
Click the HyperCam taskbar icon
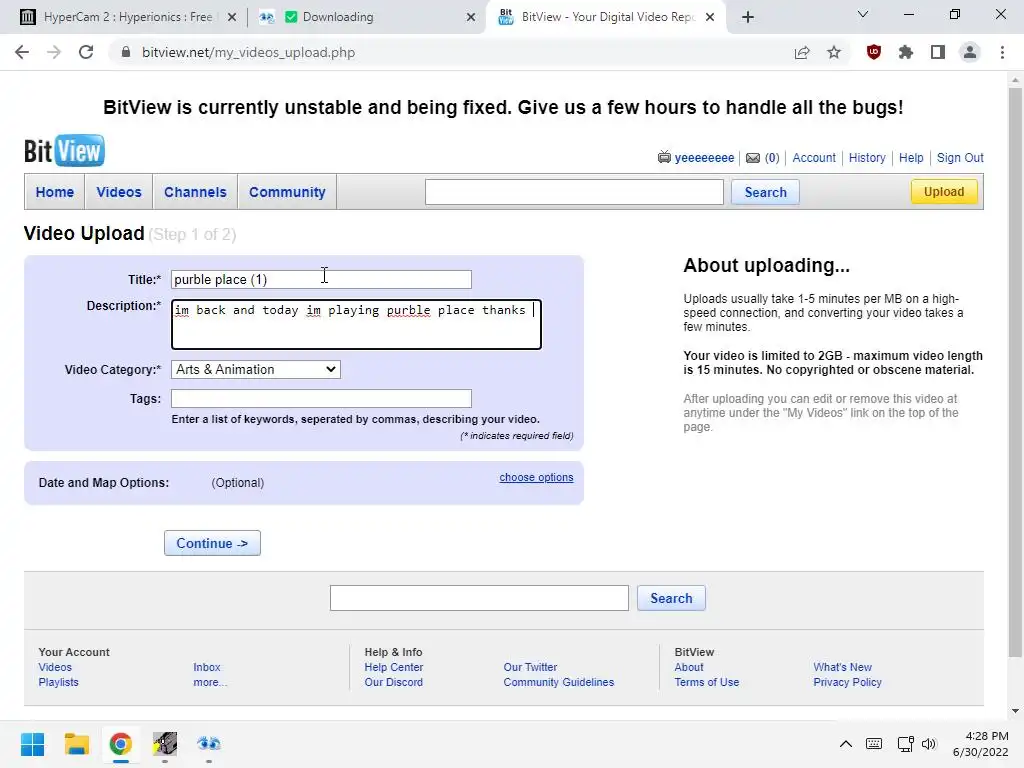(165, 744)
